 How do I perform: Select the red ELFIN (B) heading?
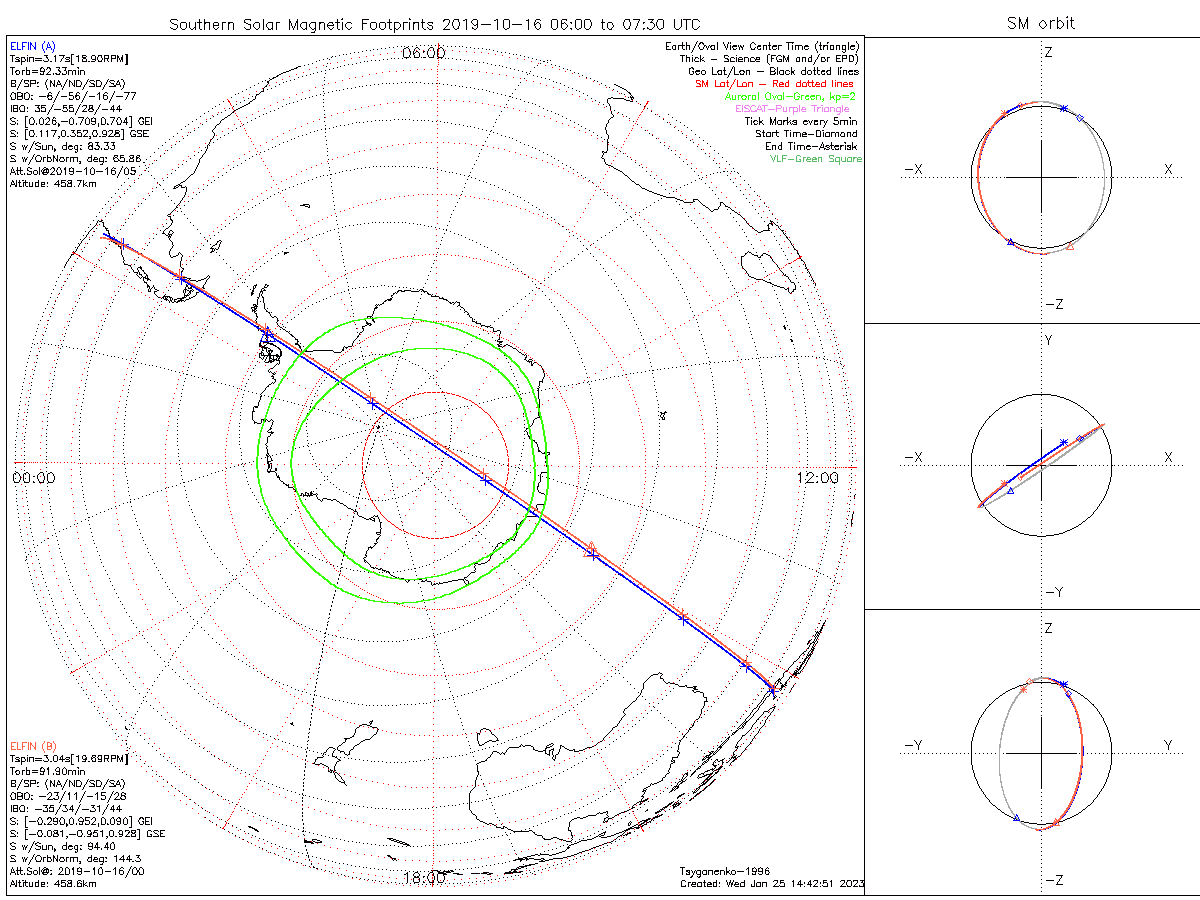tap(33, 746)
